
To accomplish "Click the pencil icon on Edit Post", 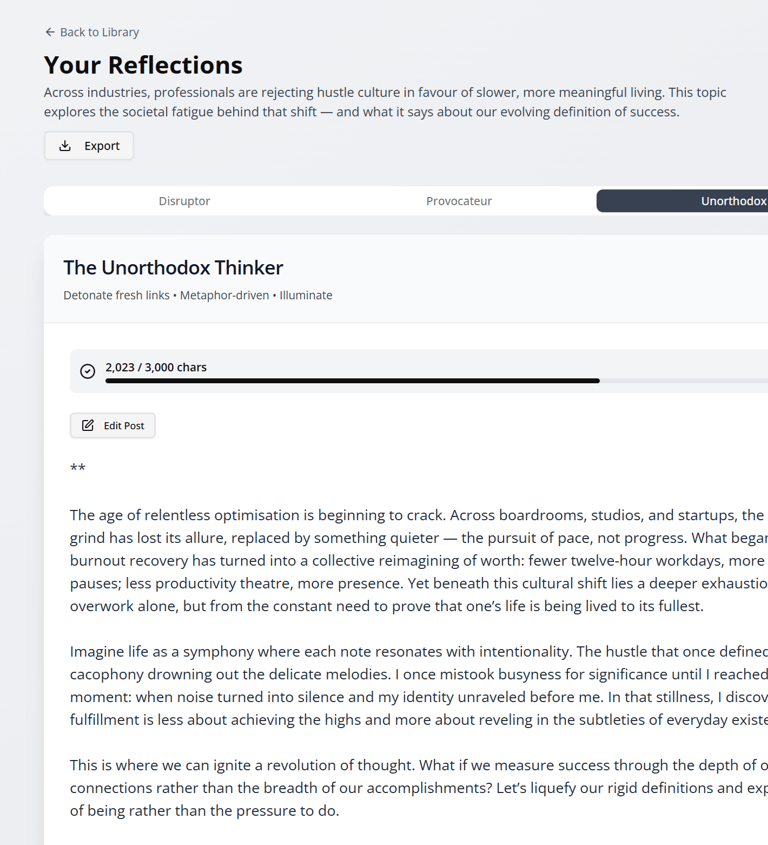I will click(88, 426).
